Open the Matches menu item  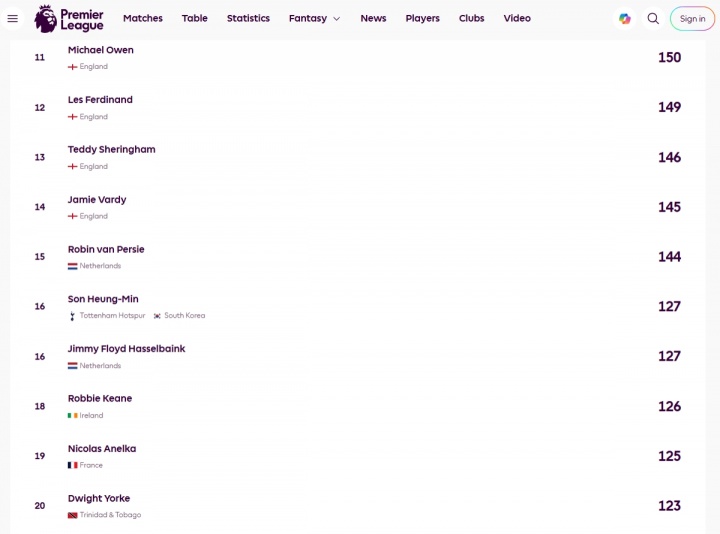click(x=143, y=18)
